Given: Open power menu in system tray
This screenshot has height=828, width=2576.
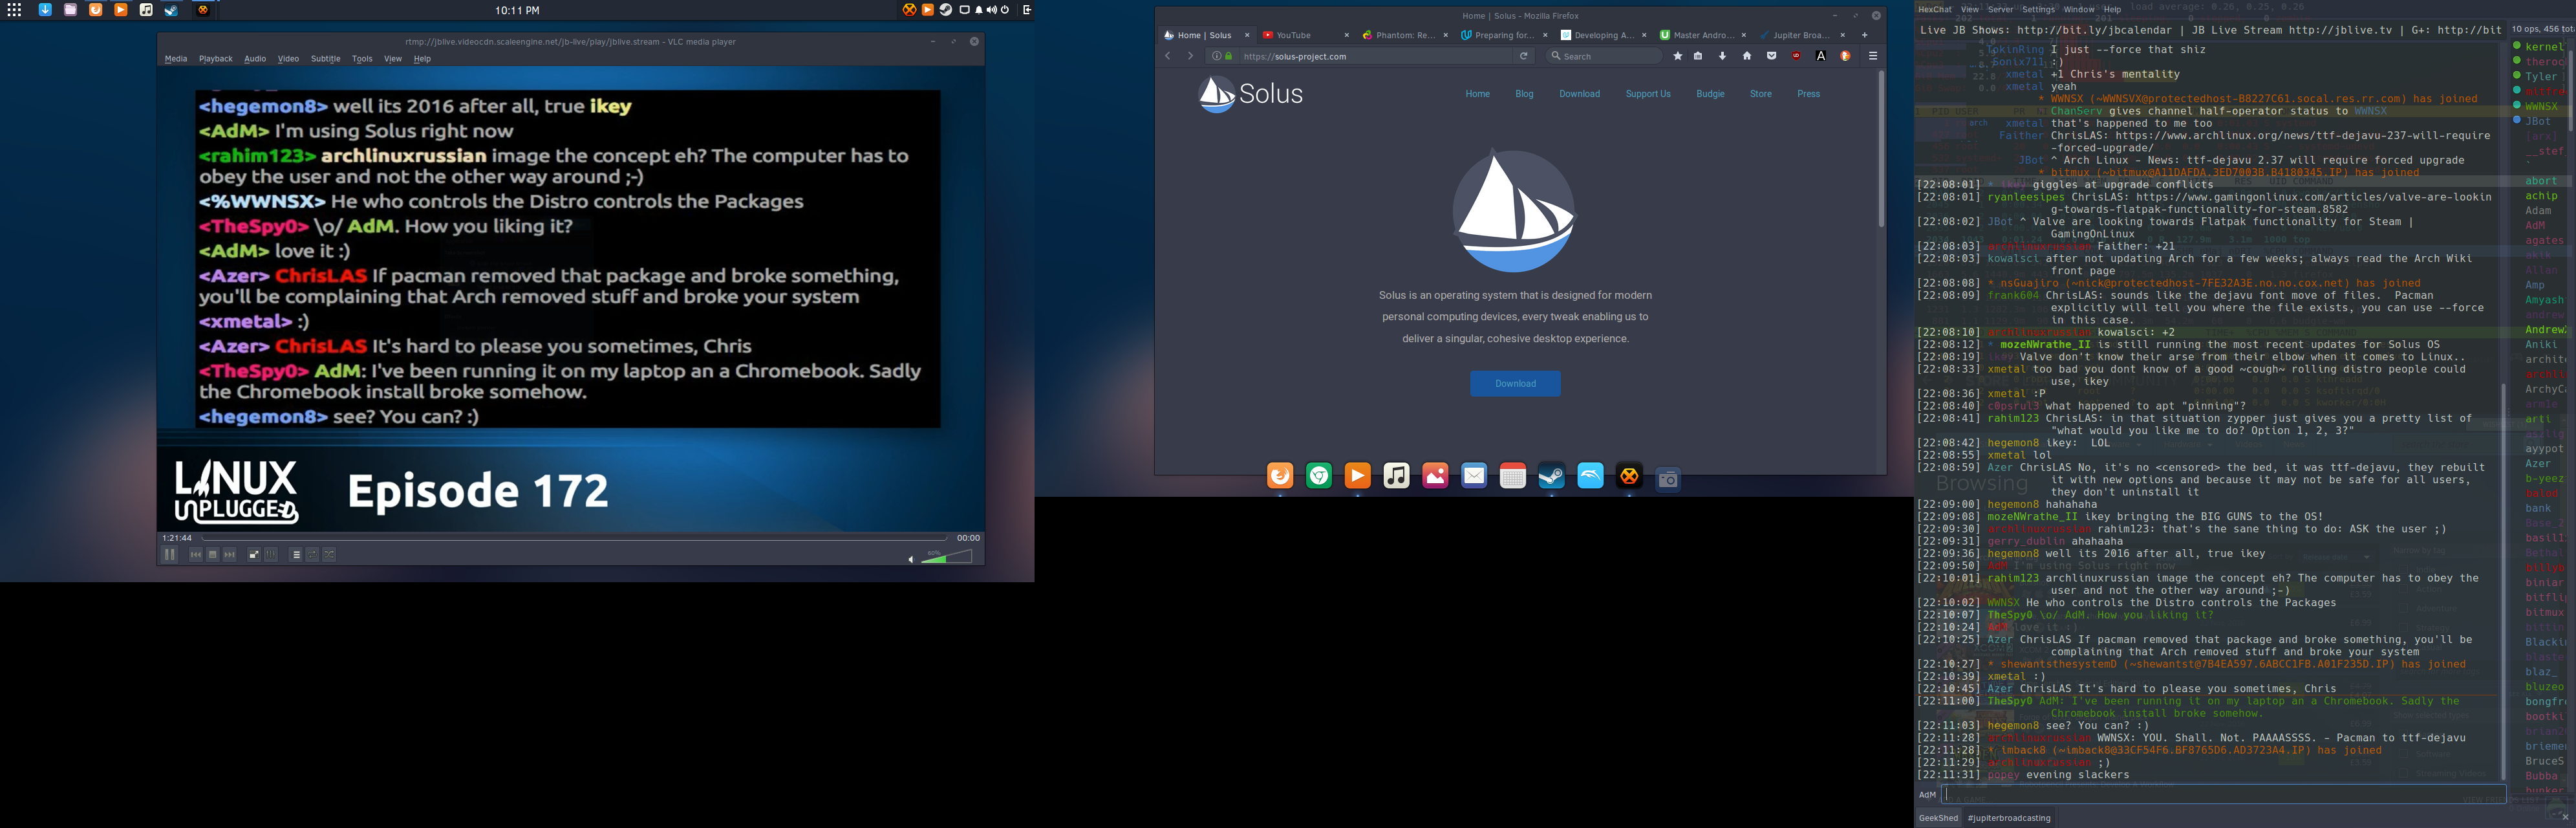Looking at the screenshot, I should click(1005, 10).
